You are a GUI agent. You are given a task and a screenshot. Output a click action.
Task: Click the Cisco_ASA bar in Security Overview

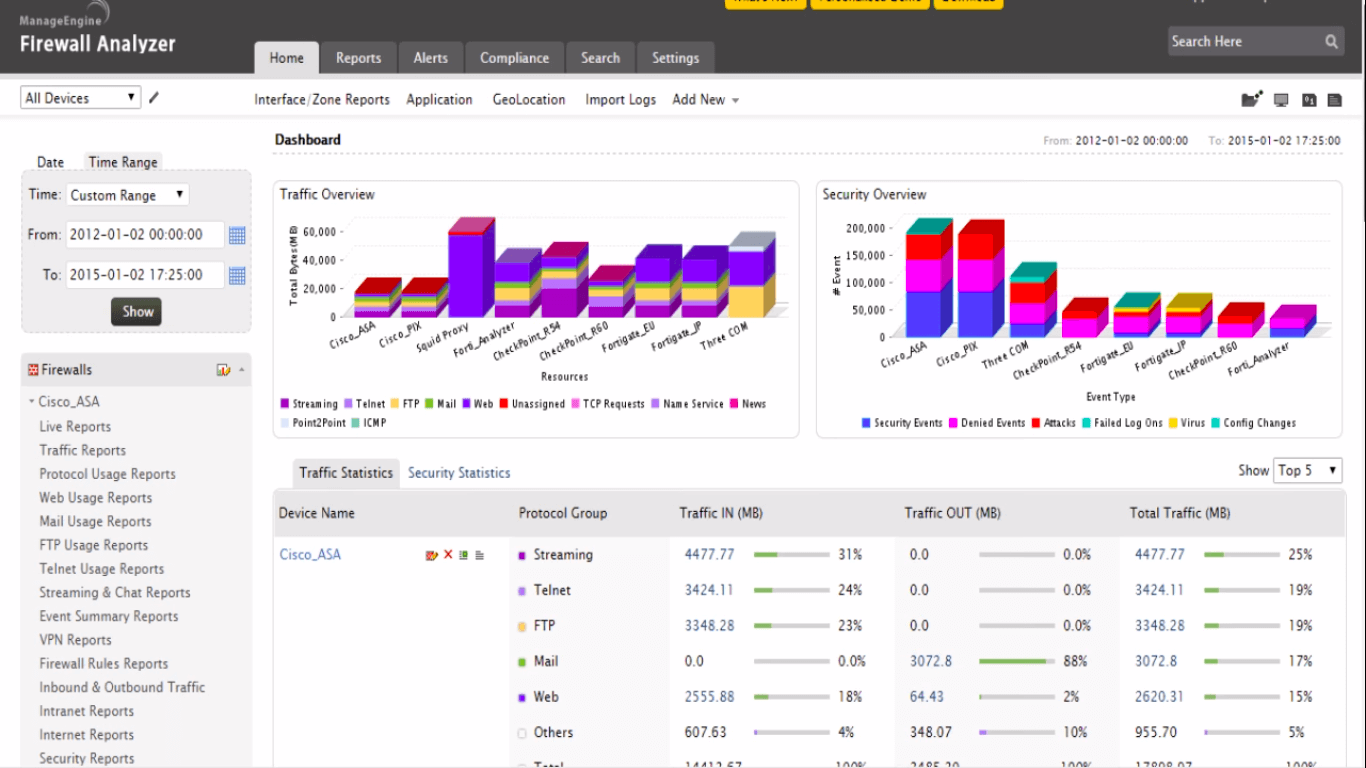click(928, 277)
